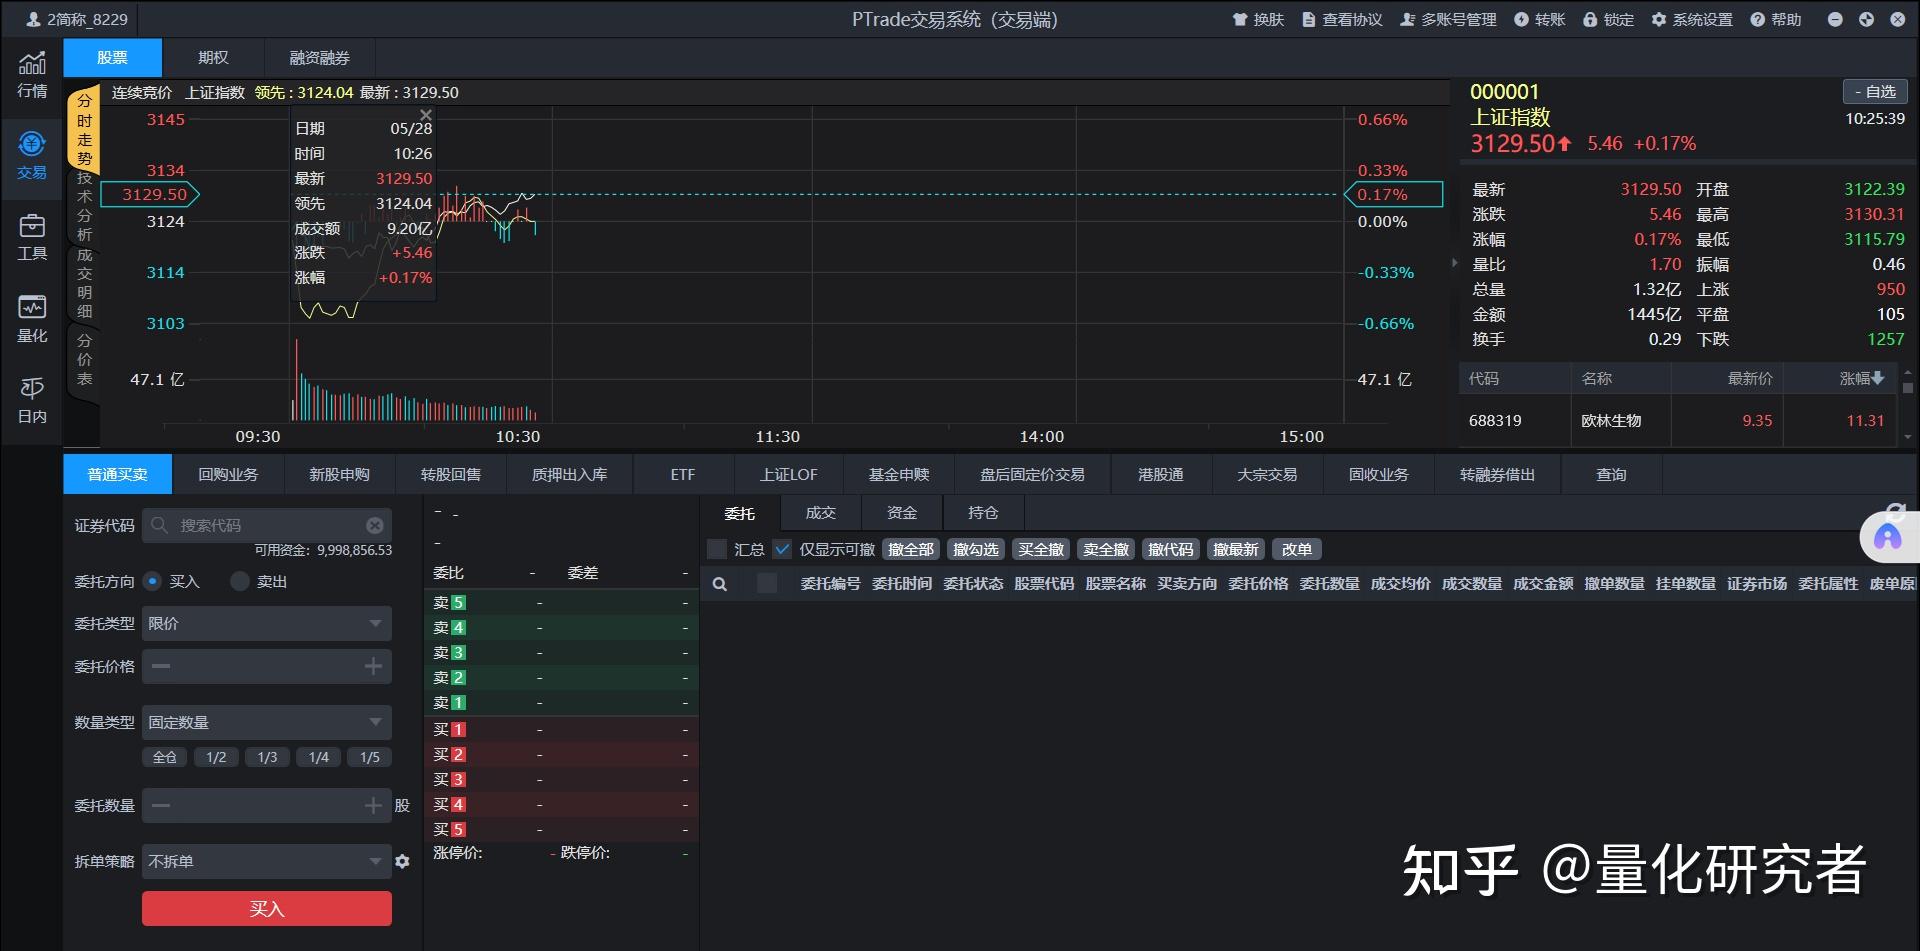Screen dimensions: 1920x951
Task: Open the 行情 sidebar panel icon
Action: pyautogui.click(x=31, y=73)
